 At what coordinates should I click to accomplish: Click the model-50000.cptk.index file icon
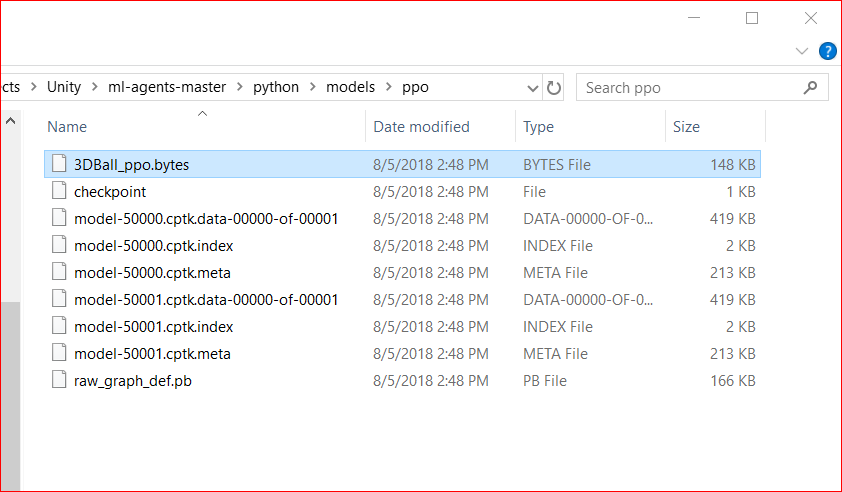[x=60, y=245]
